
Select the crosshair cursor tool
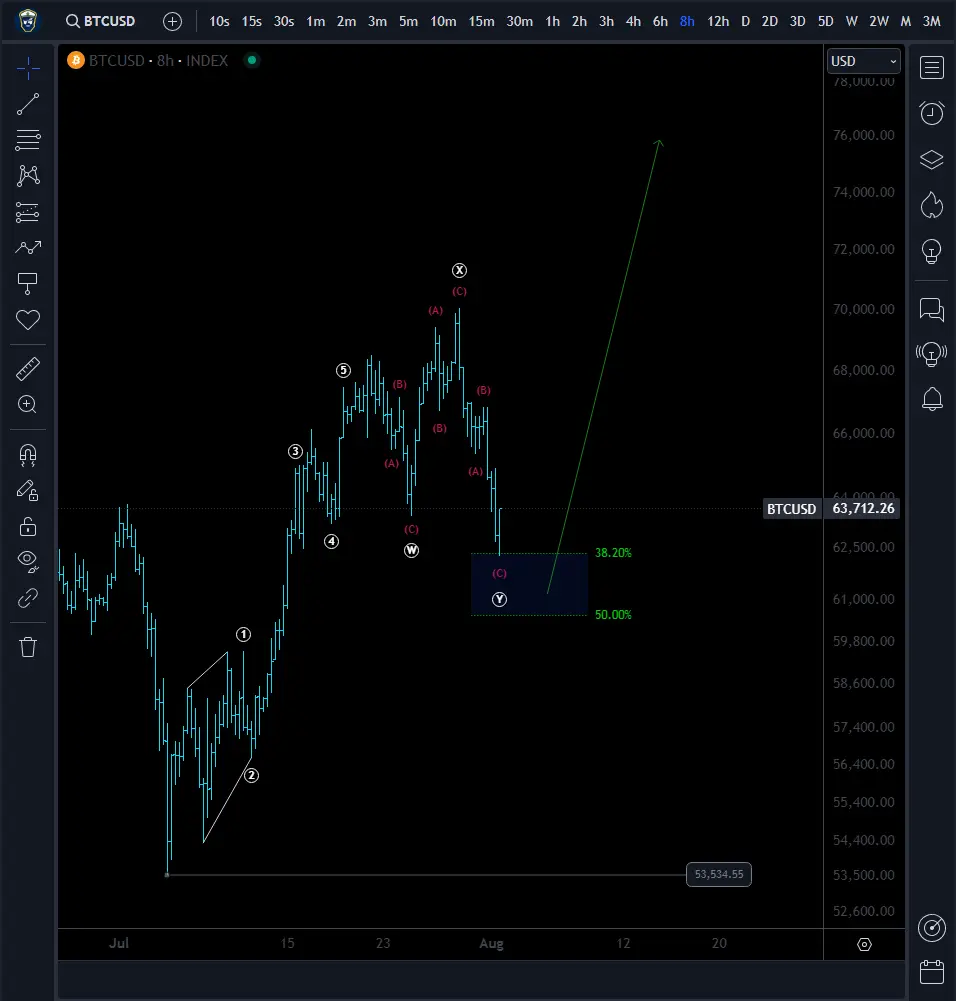[28, 68]
